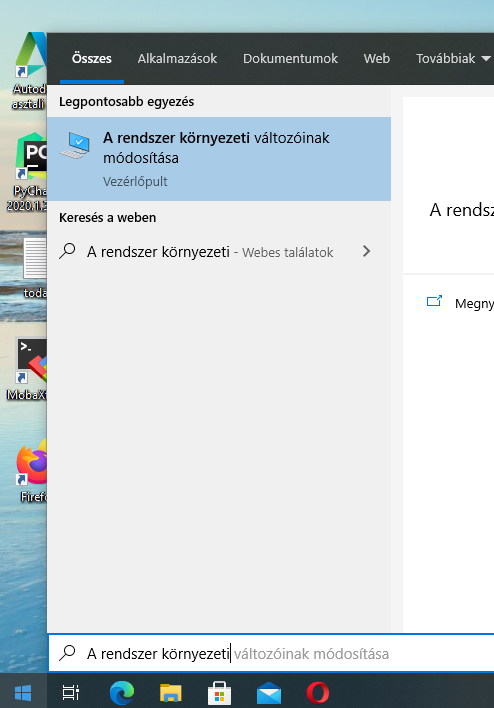This screenshot has height=708, width=494.
Task: Open Microsoft Store from the taskbar
Action: [219, 692]
